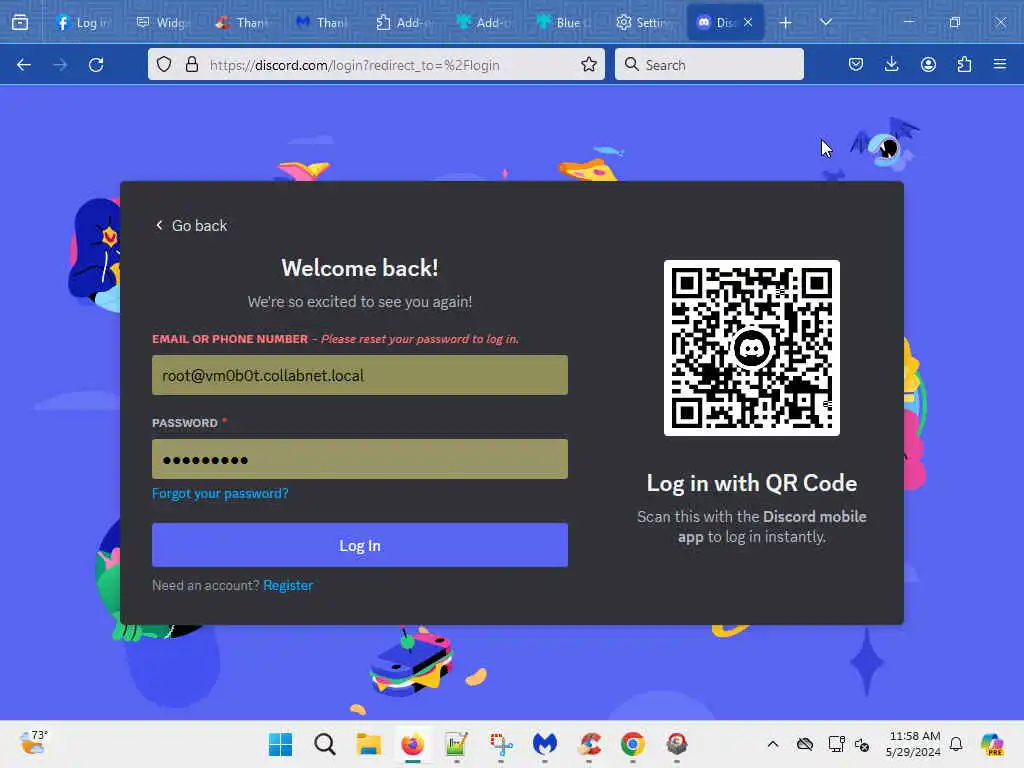The width and height of the screenshot is (1024, 768).
Task: Open the network tray icon
Action: [836, 744]
